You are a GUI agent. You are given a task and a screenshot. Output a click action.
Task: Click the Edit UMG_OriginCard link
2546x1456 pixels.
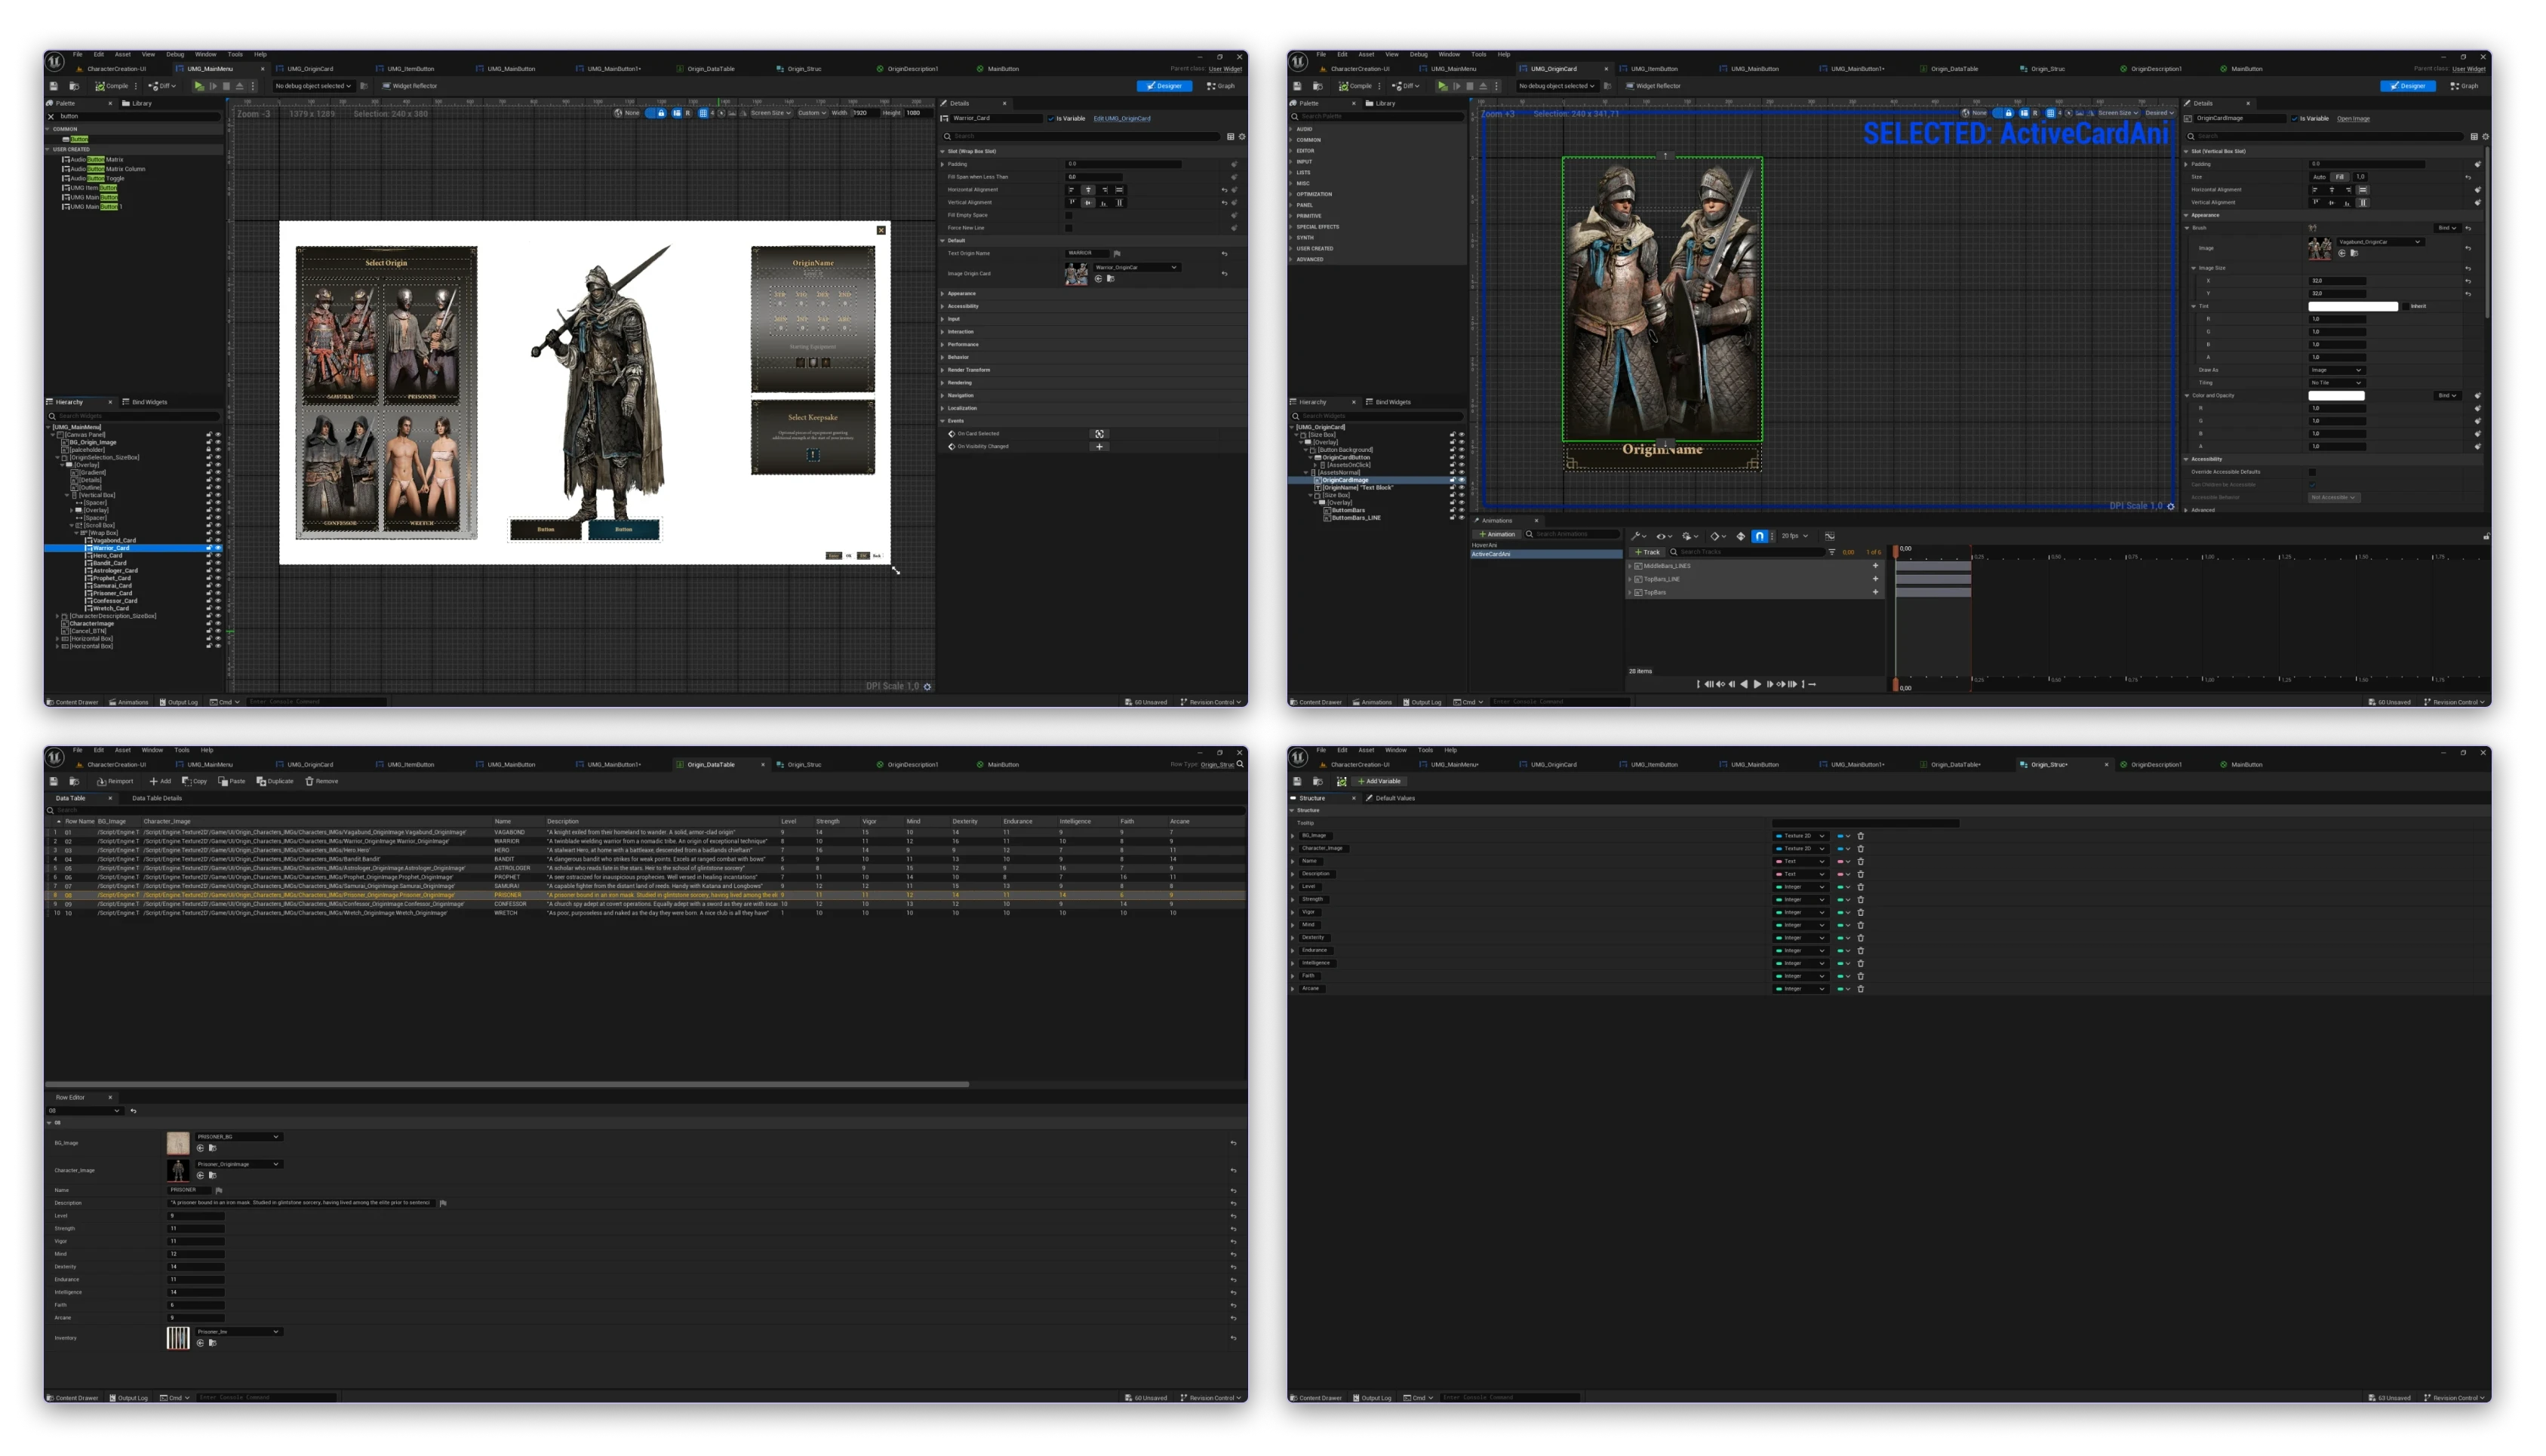[x=1121, y=118]
